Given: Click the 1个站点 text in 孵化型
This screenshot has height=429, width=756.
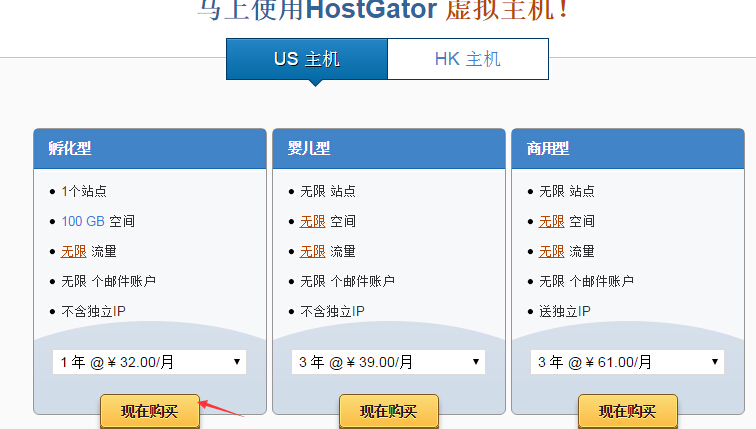Looking at the screenshot, I should pyautogui.click(x=84, y=191).
